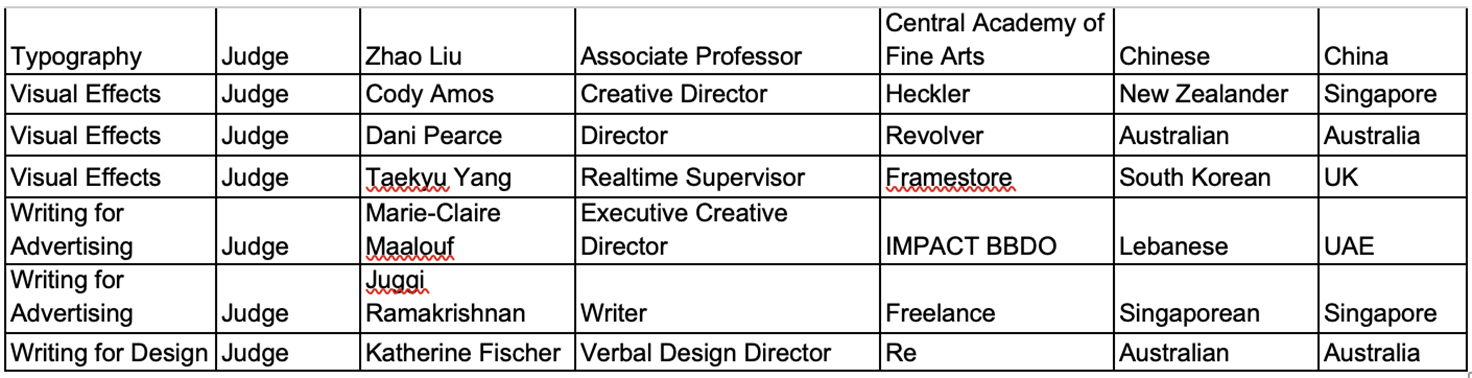Select the Cody Amos cell
1472x378 pixels.
[467, 94]
